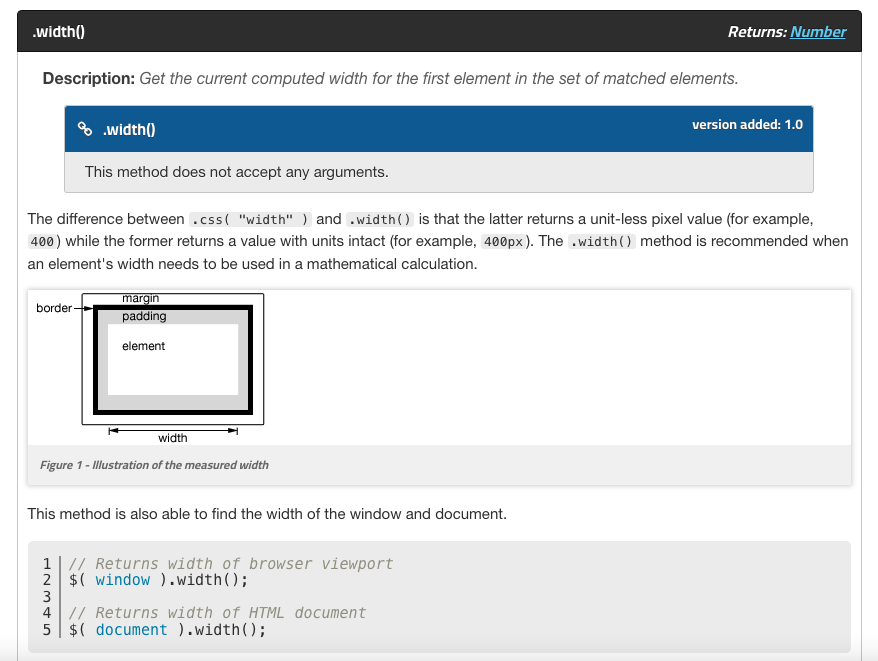Click "This method does not accept any arguments" text

pyautogui.click(x=236, y=172)
